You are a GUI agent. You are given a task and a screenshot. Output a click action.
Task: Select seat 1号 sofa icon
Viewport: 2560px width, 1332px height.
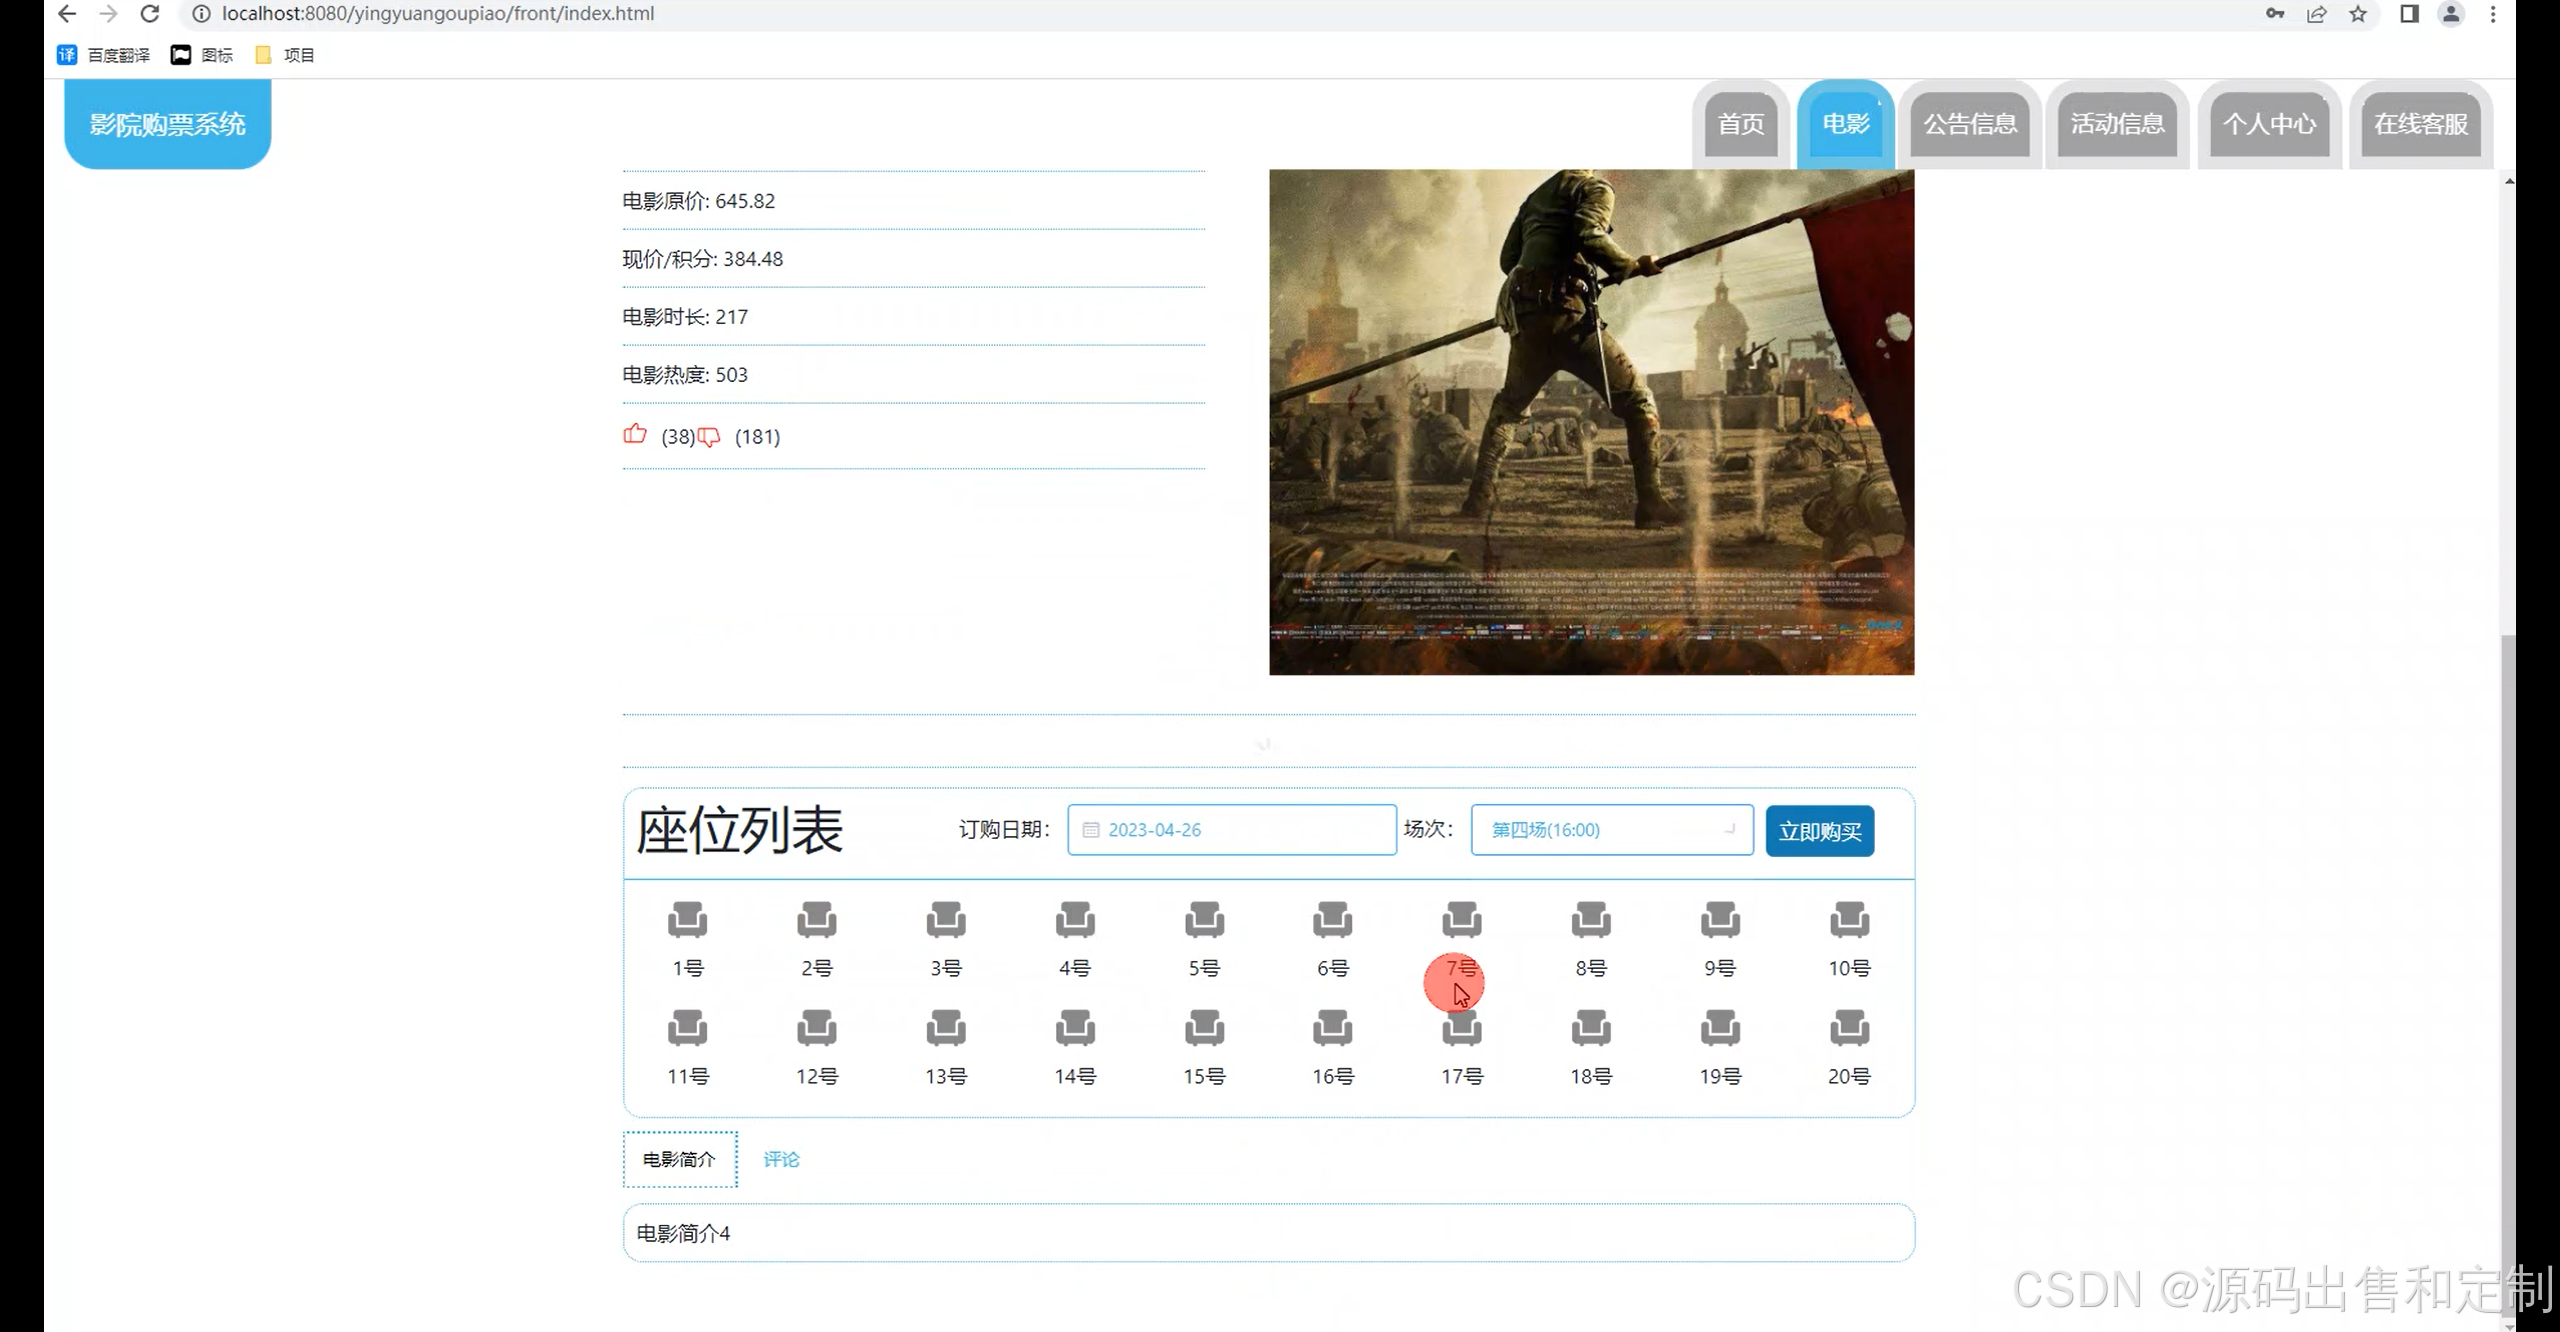(687, 920)
